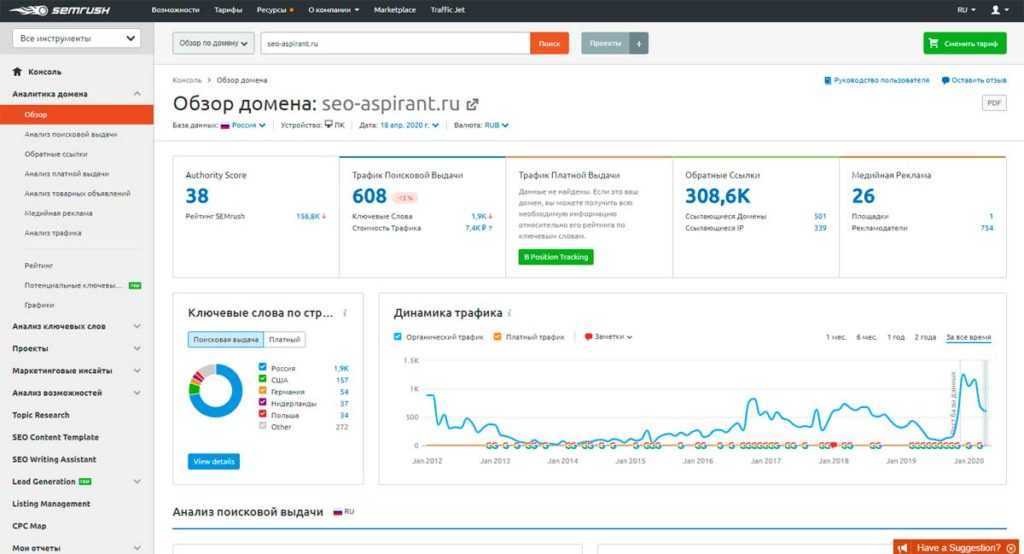
Task: Switch to the Платный tab
Action: click(x=284, y=340)
